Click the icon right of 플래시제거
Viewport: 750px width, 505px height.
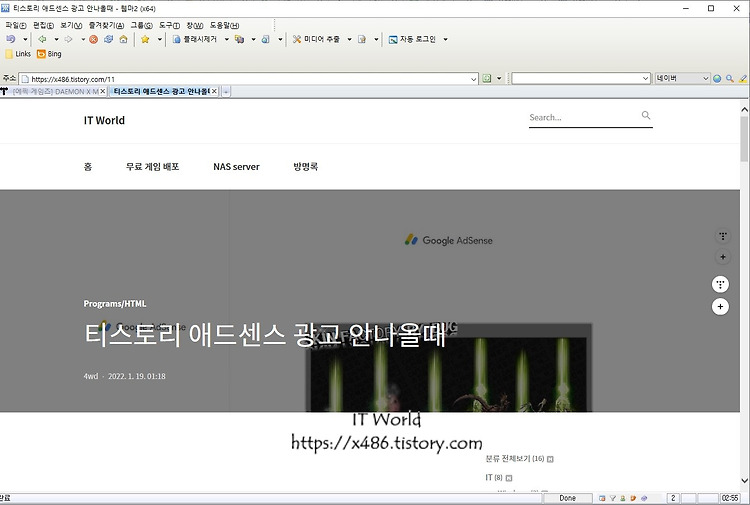[240, 39]
